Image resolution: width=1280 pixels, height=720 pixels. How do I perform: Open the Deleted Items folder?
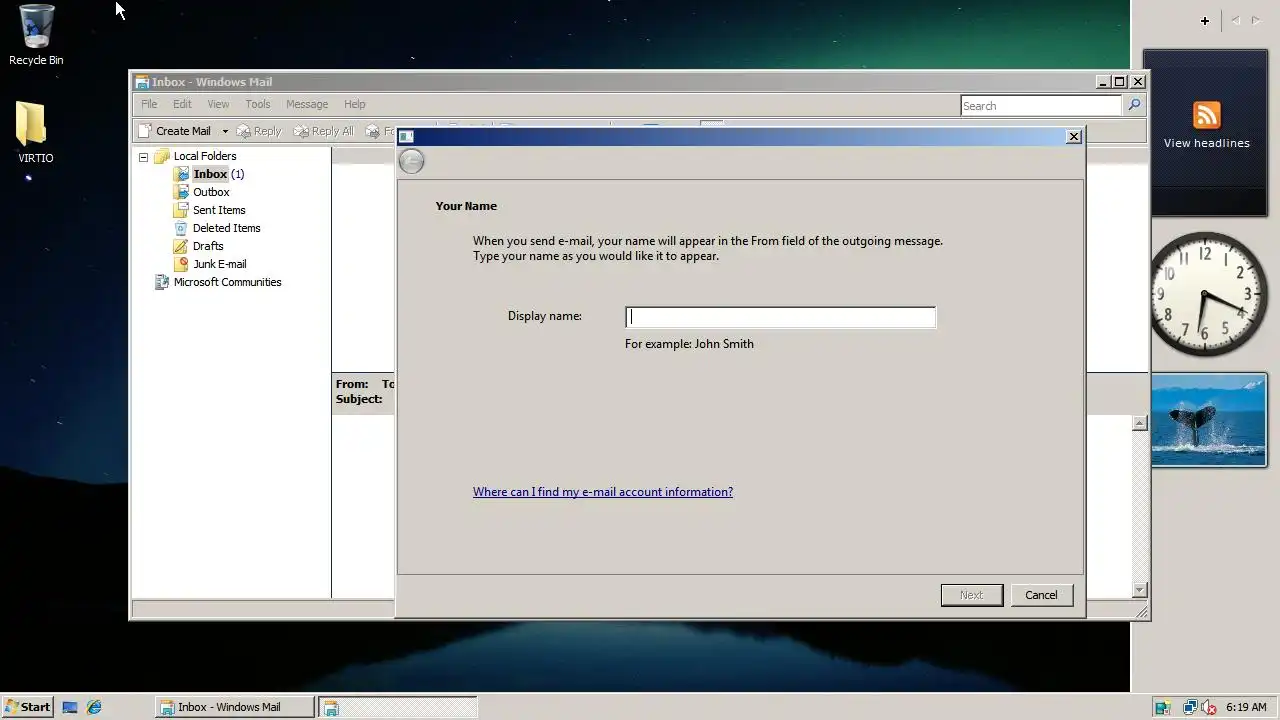217,228
